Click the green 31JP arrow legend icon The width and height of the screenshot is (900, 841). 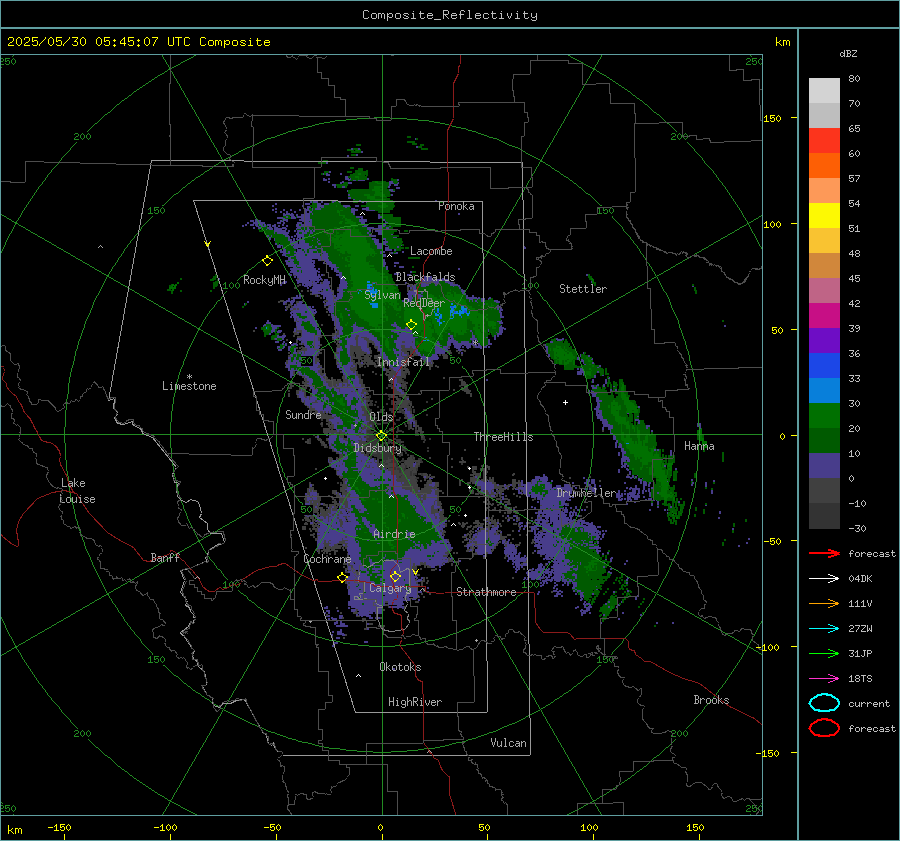824,653
